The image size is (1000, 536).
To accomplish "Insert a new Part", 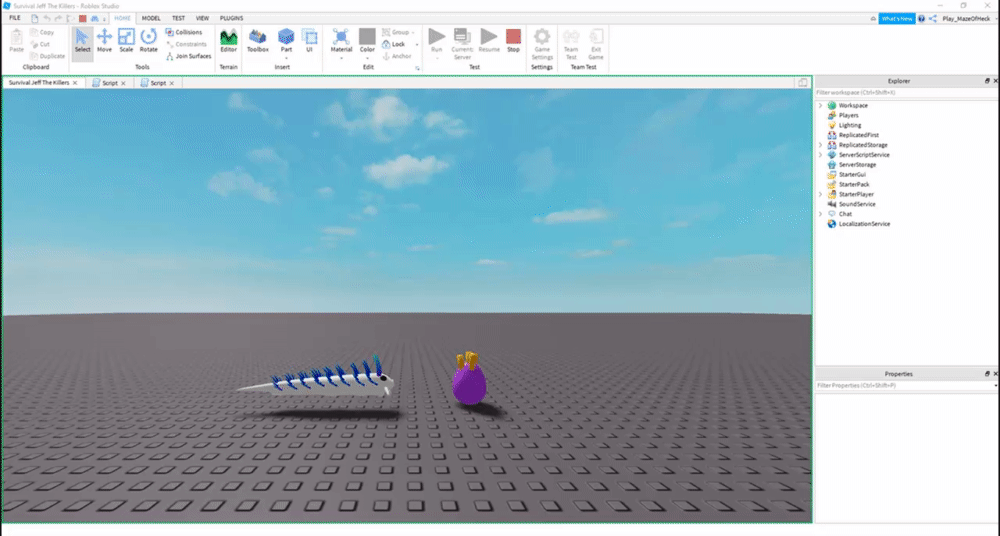I will [286, 38].
